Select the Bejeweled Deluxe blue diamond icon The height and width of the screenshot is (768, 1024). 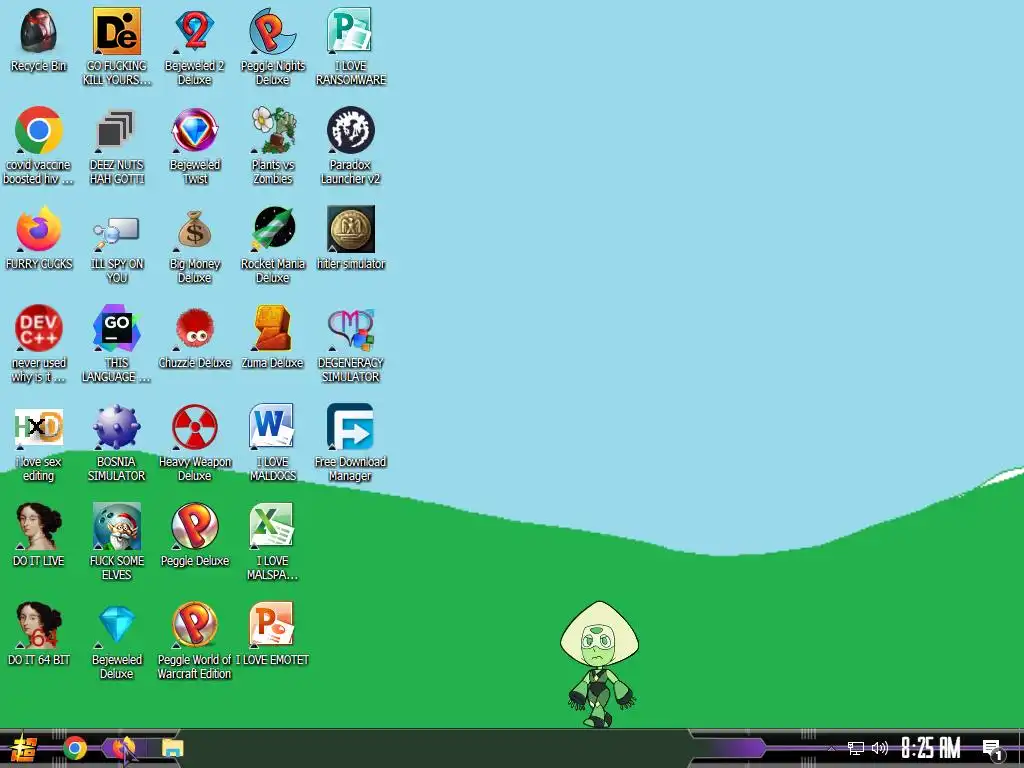click(116, 626)
